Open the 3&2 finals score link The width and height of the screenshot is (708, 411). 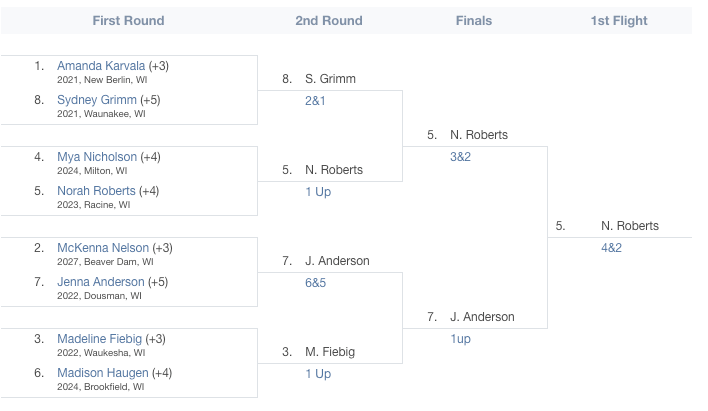pyautogui.click(x=460, y=157)
